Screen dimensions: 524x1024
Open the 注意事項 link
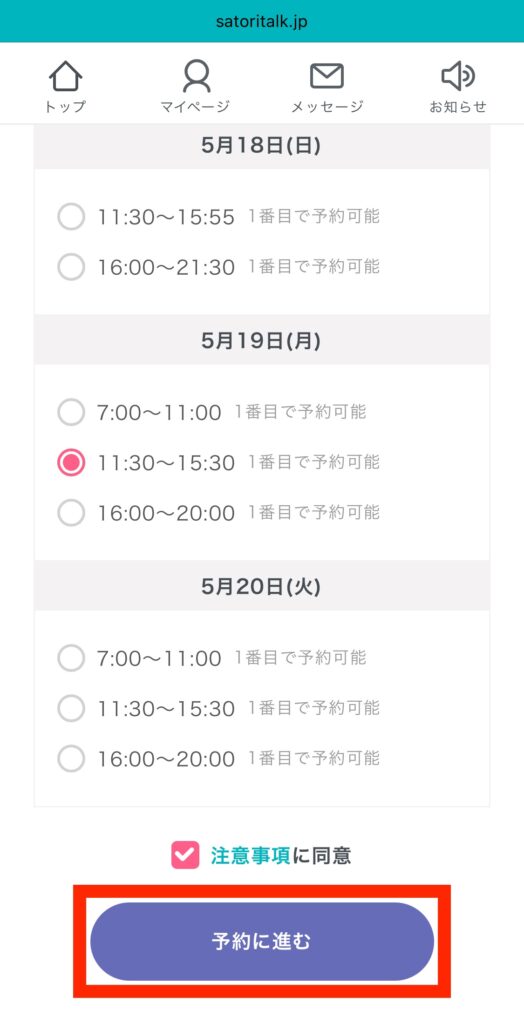[250, 856]
